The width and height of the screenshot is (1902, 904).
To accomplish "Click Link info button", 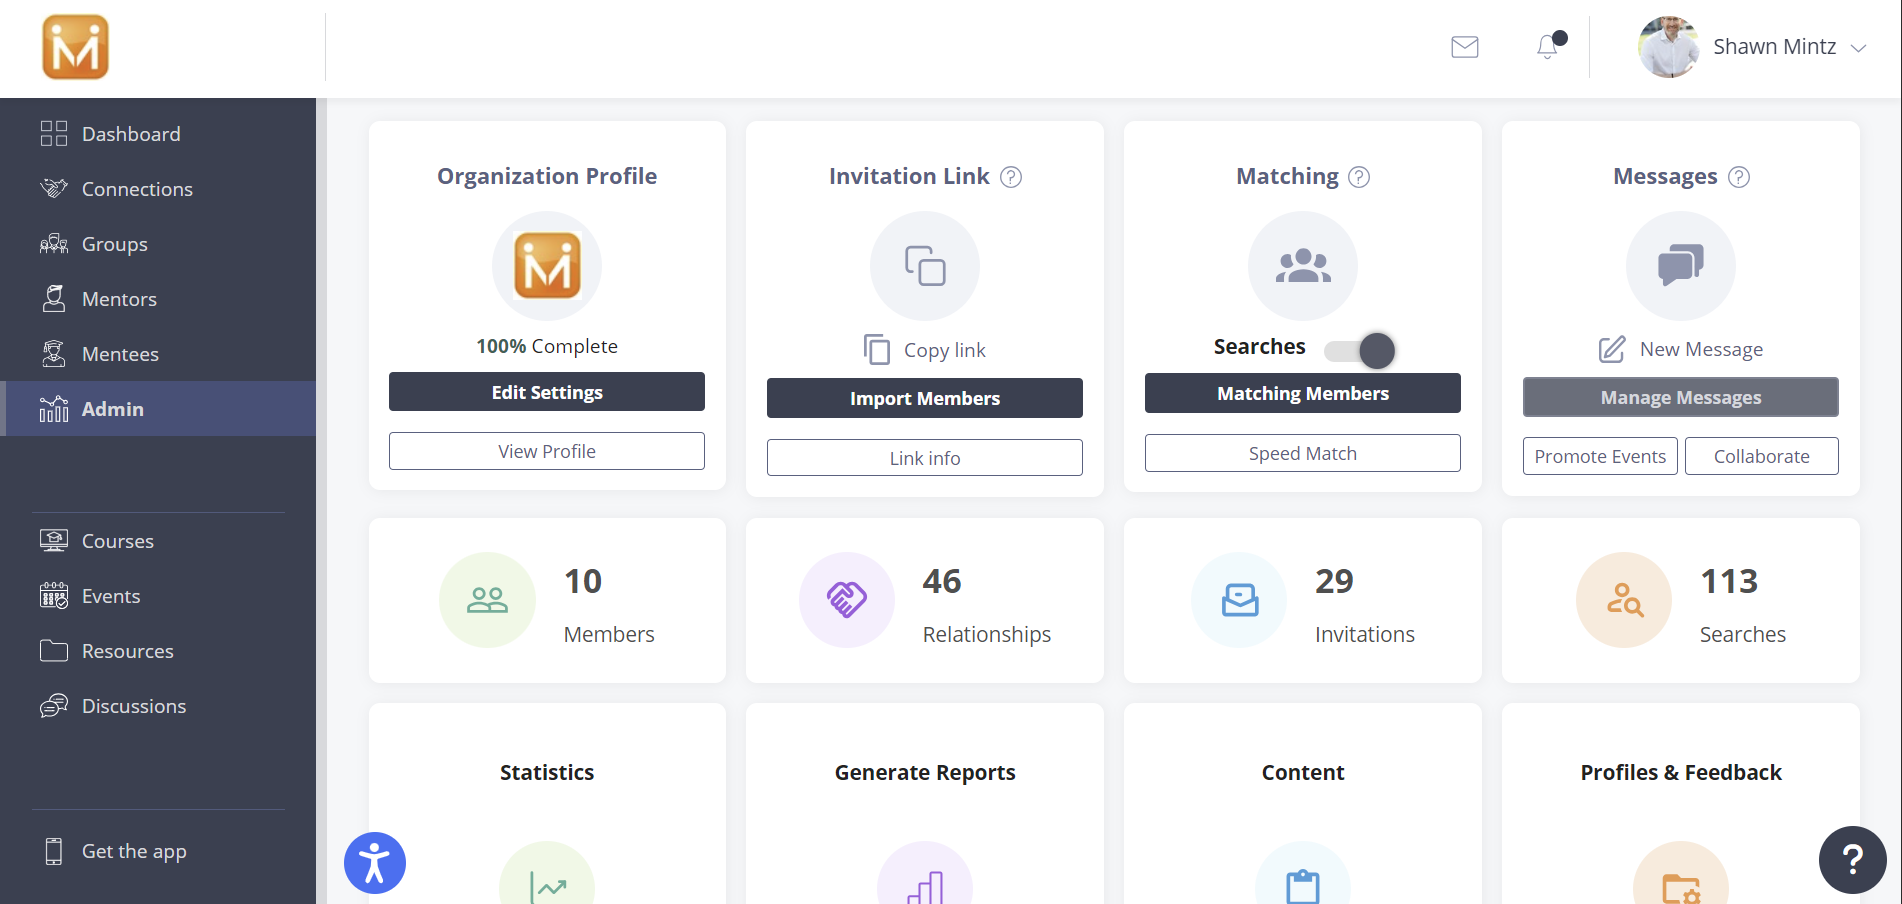I will pos(925,458).
